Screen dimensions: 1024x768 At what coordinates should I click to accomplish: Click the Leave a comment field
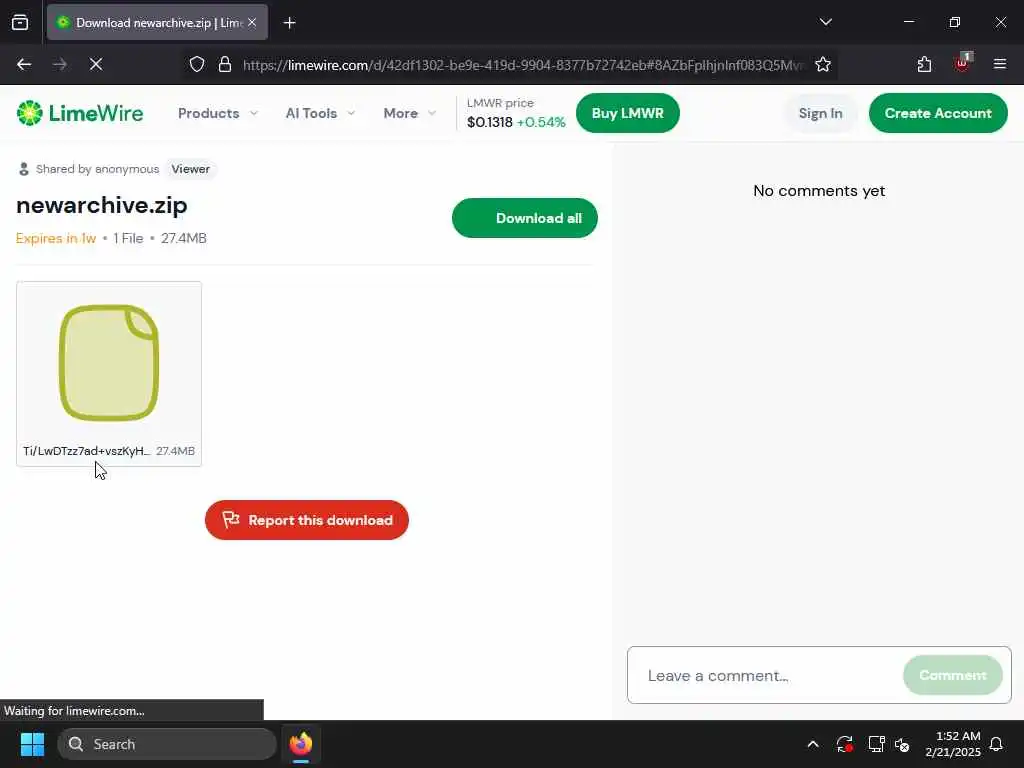(x=771, y=675)
